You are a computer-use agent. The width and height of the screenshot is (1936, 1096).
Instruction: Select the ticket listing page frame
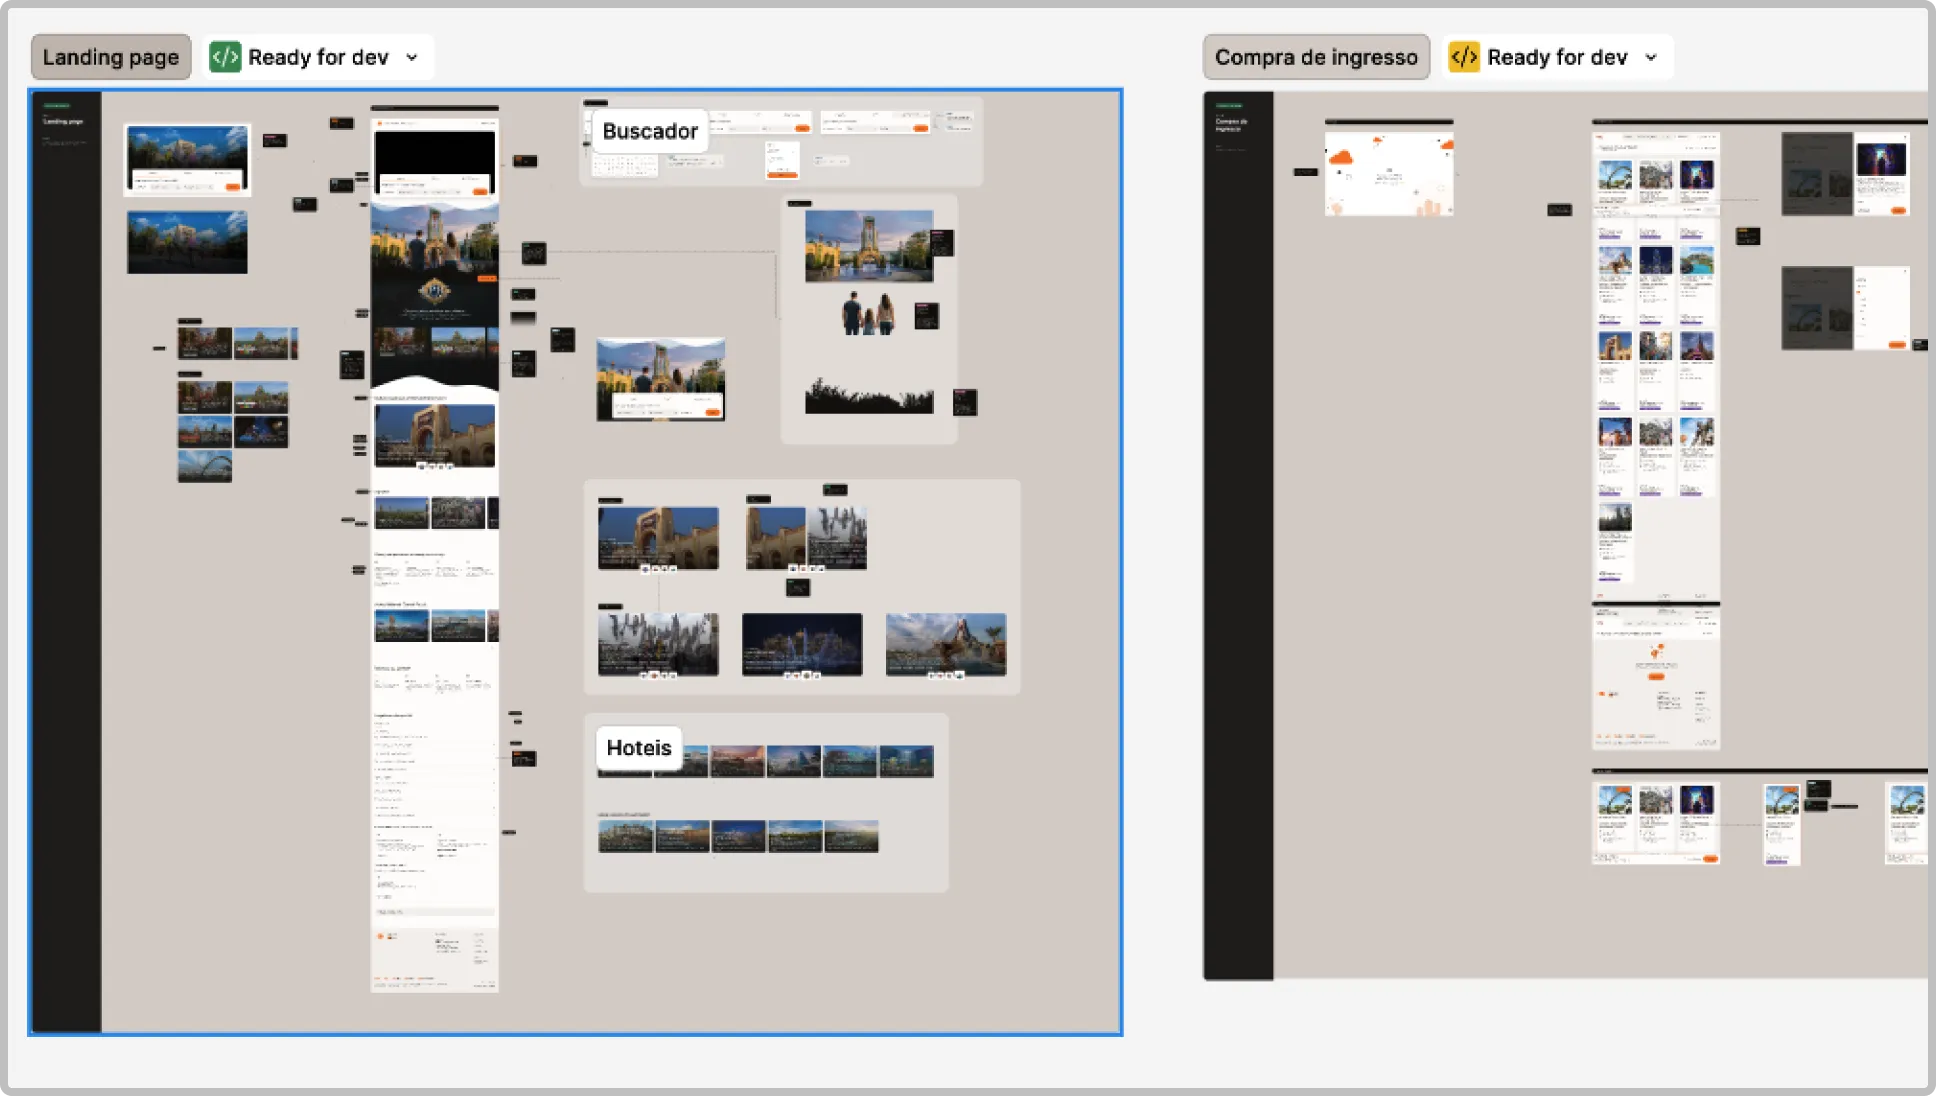tap(1656, 365)
